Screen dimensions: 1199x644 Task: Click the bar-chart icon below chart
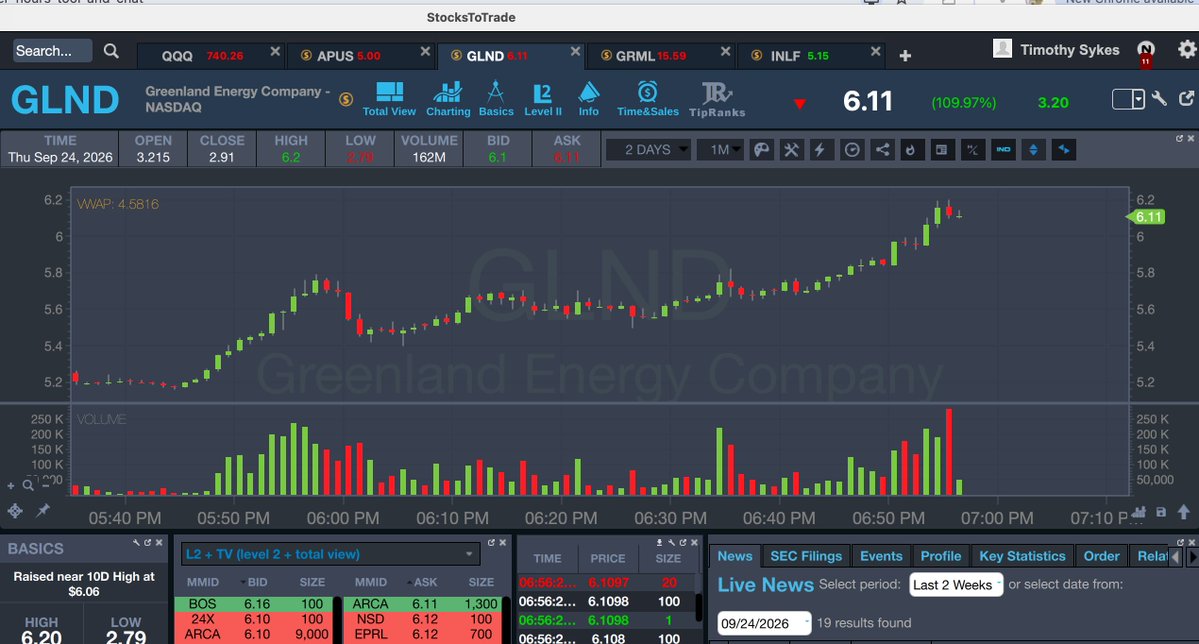click(1139, 512)
